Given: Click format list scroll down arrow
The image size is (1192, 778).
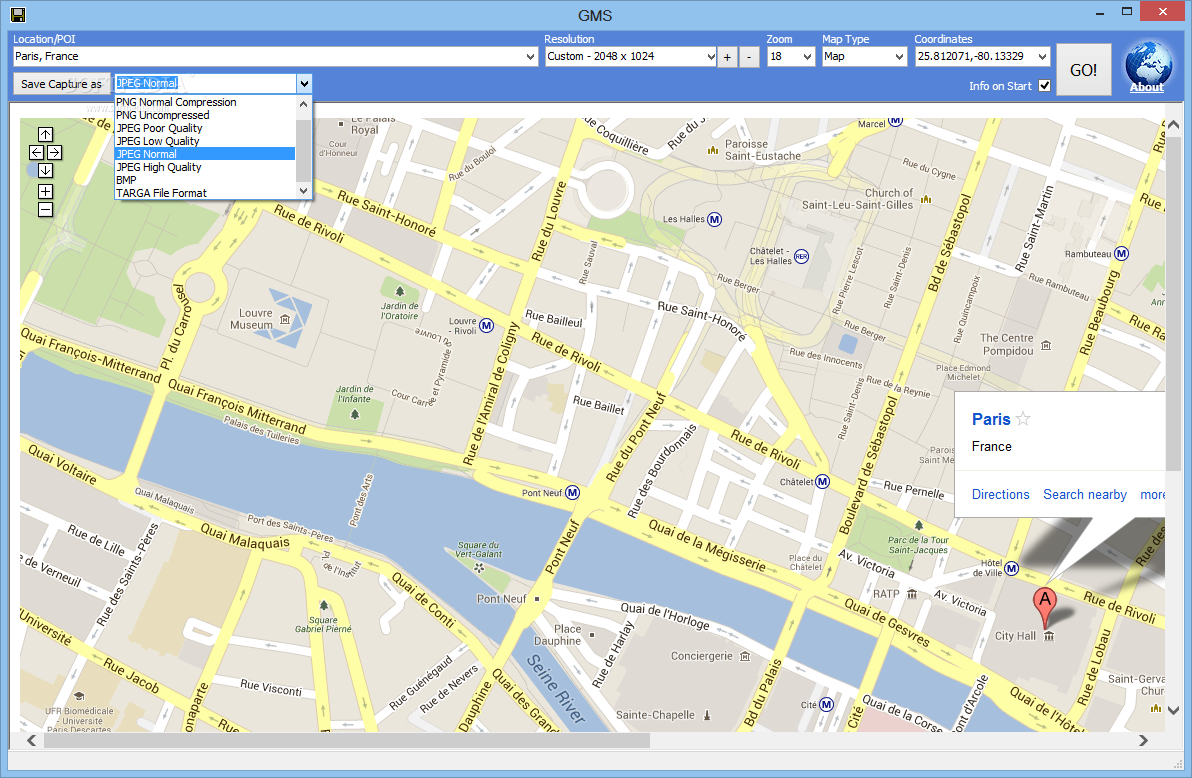Looking at the screenshot, I should 303,191.
